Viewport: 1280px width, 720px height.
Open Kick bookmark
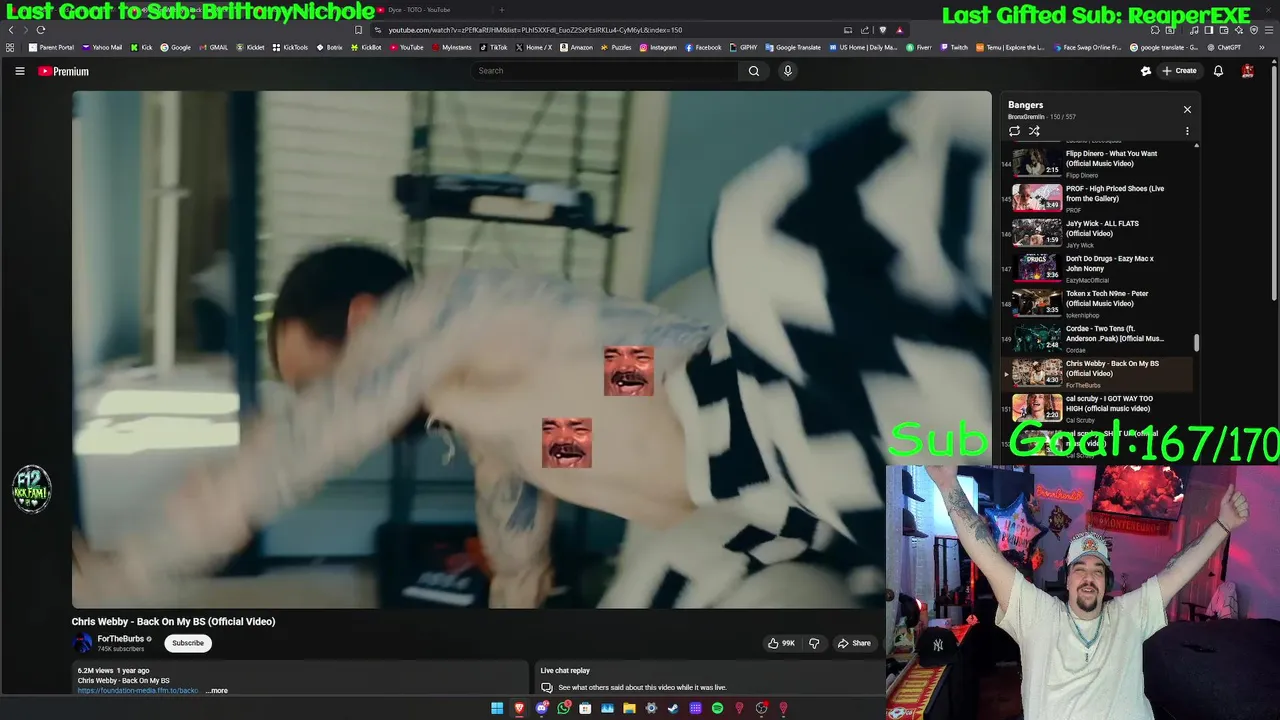pos(142,47)
